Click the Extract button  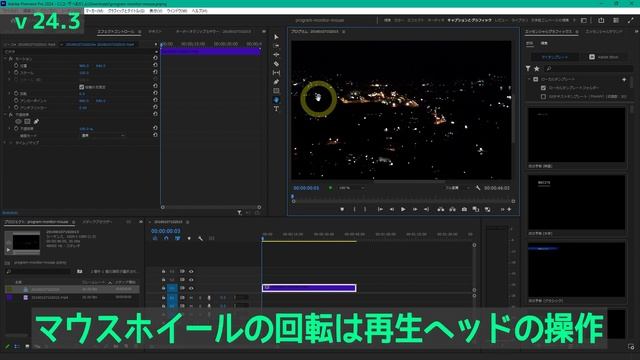(x=452, y=209)
